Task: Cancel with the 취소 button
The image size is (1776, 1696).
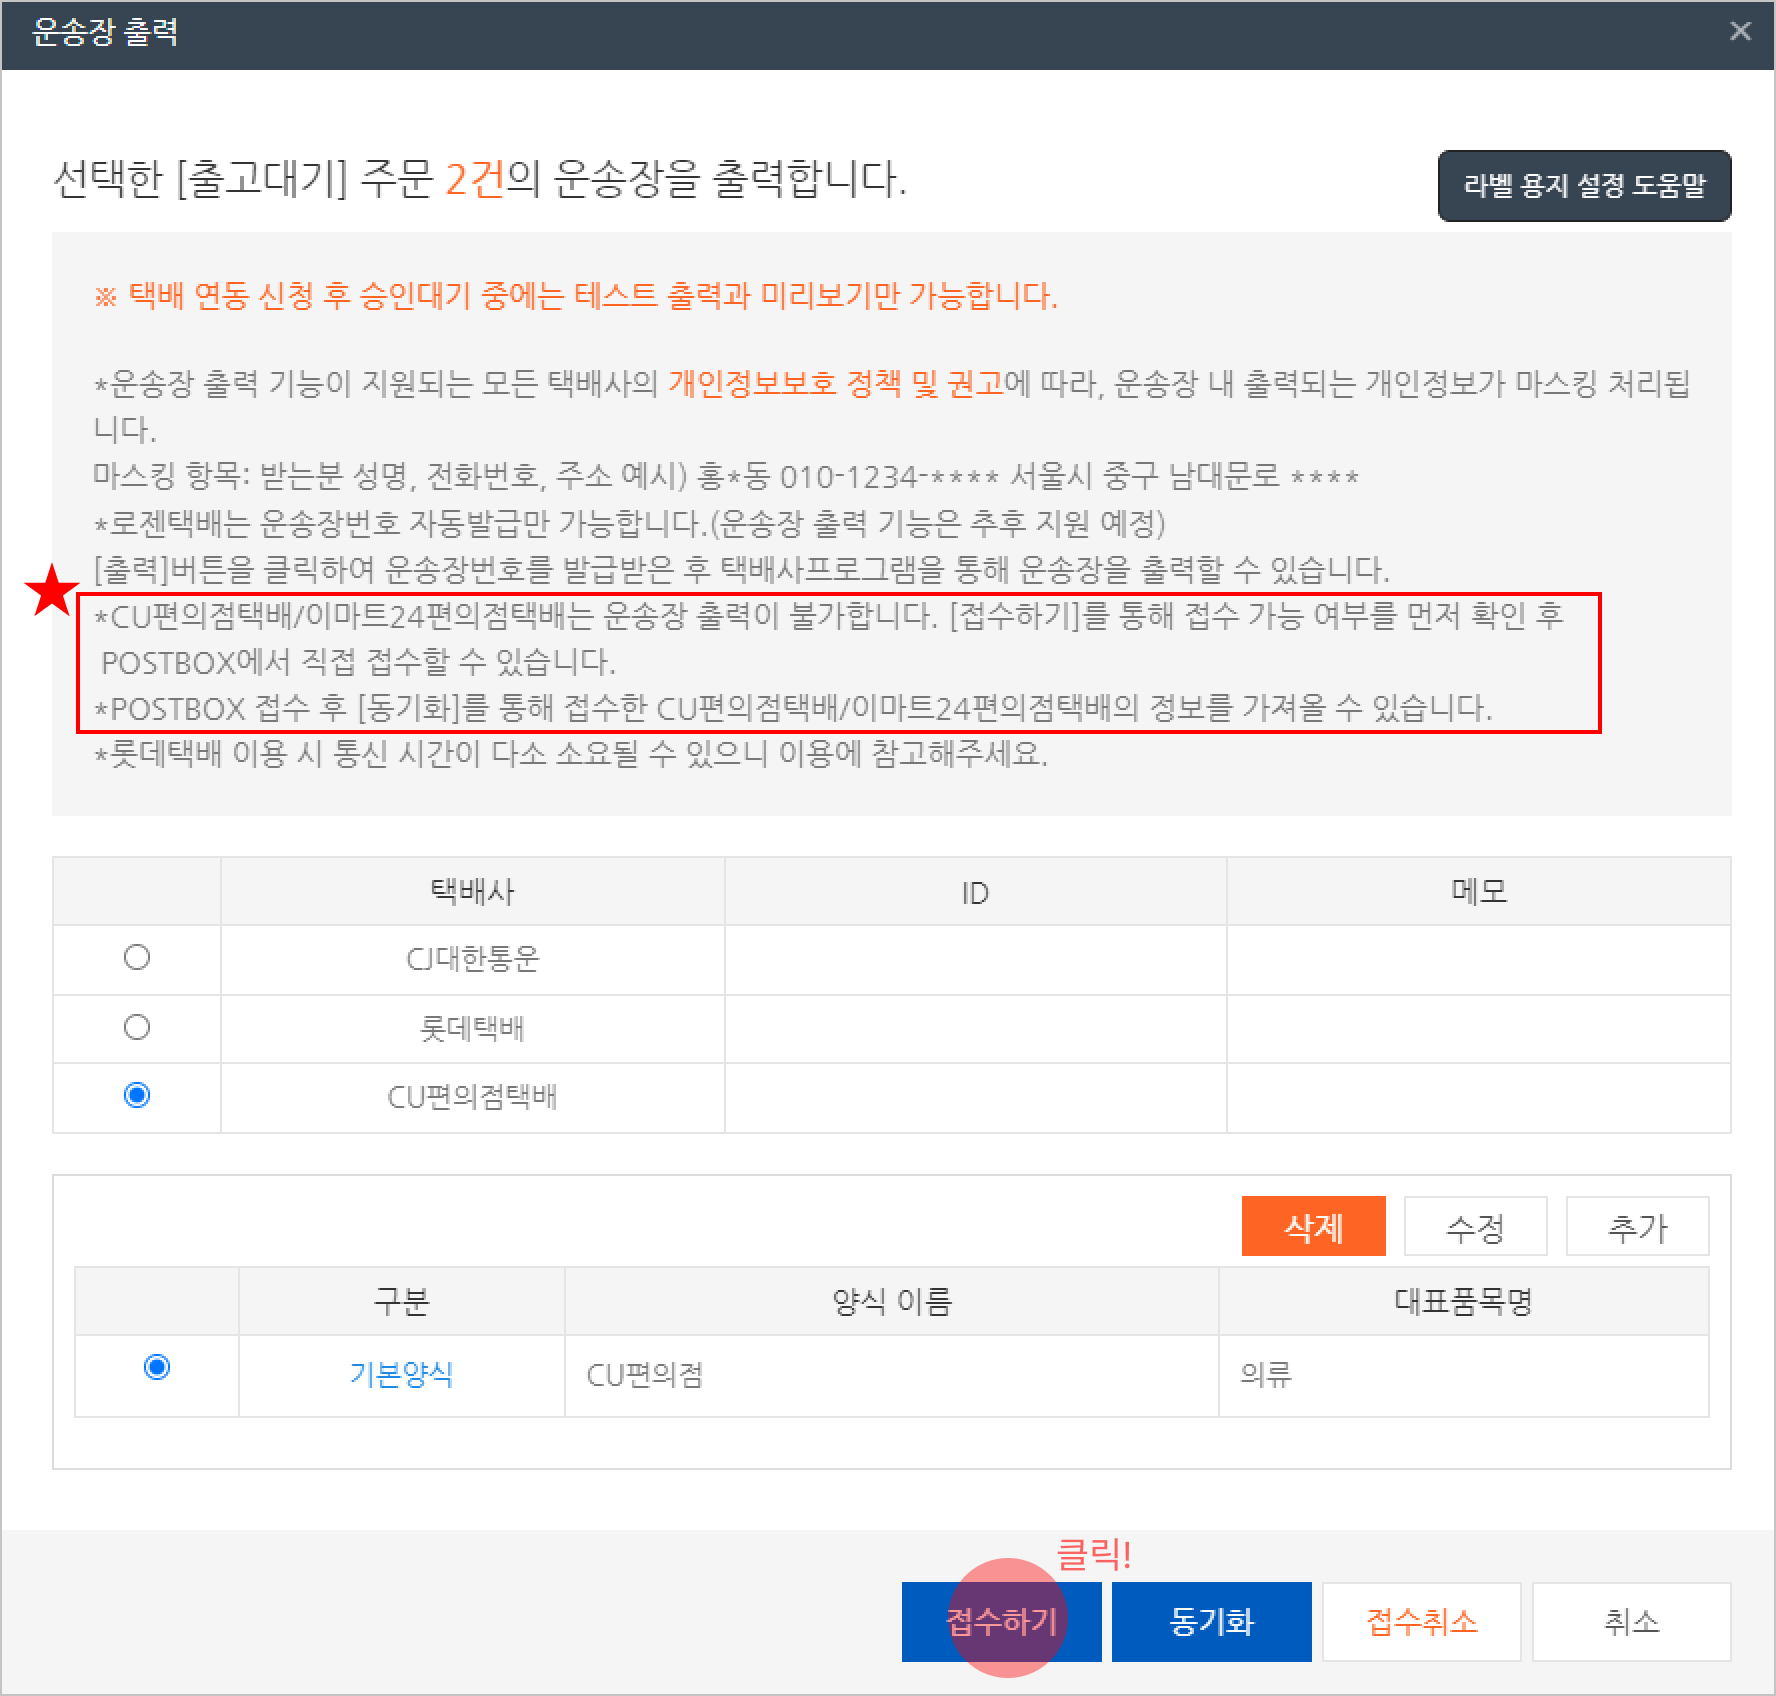Action: 1631,1621
